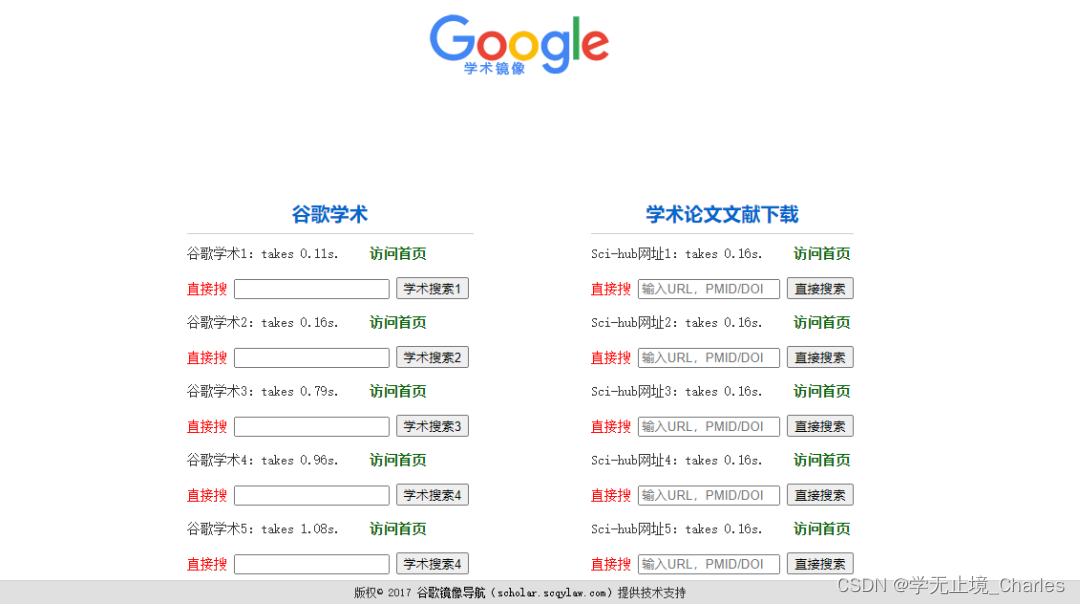Focus URL/PMID/DOI field under Sci-hub网址4

pyautogui.click(x=709, y=496)
